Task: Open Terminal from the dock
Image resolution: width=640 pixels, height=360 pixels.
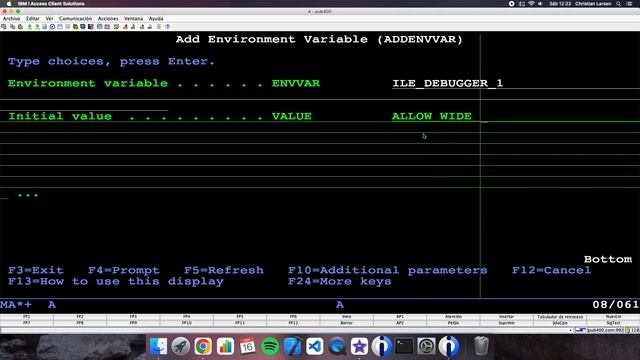Action: (x=404, y=347)
